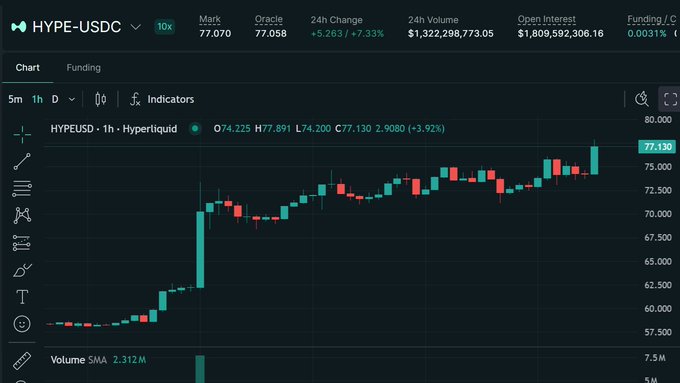The width and height of the screenshot is (680, 383).
Task: Change the candlestick chart type
Action: click(x=101, y=99)
